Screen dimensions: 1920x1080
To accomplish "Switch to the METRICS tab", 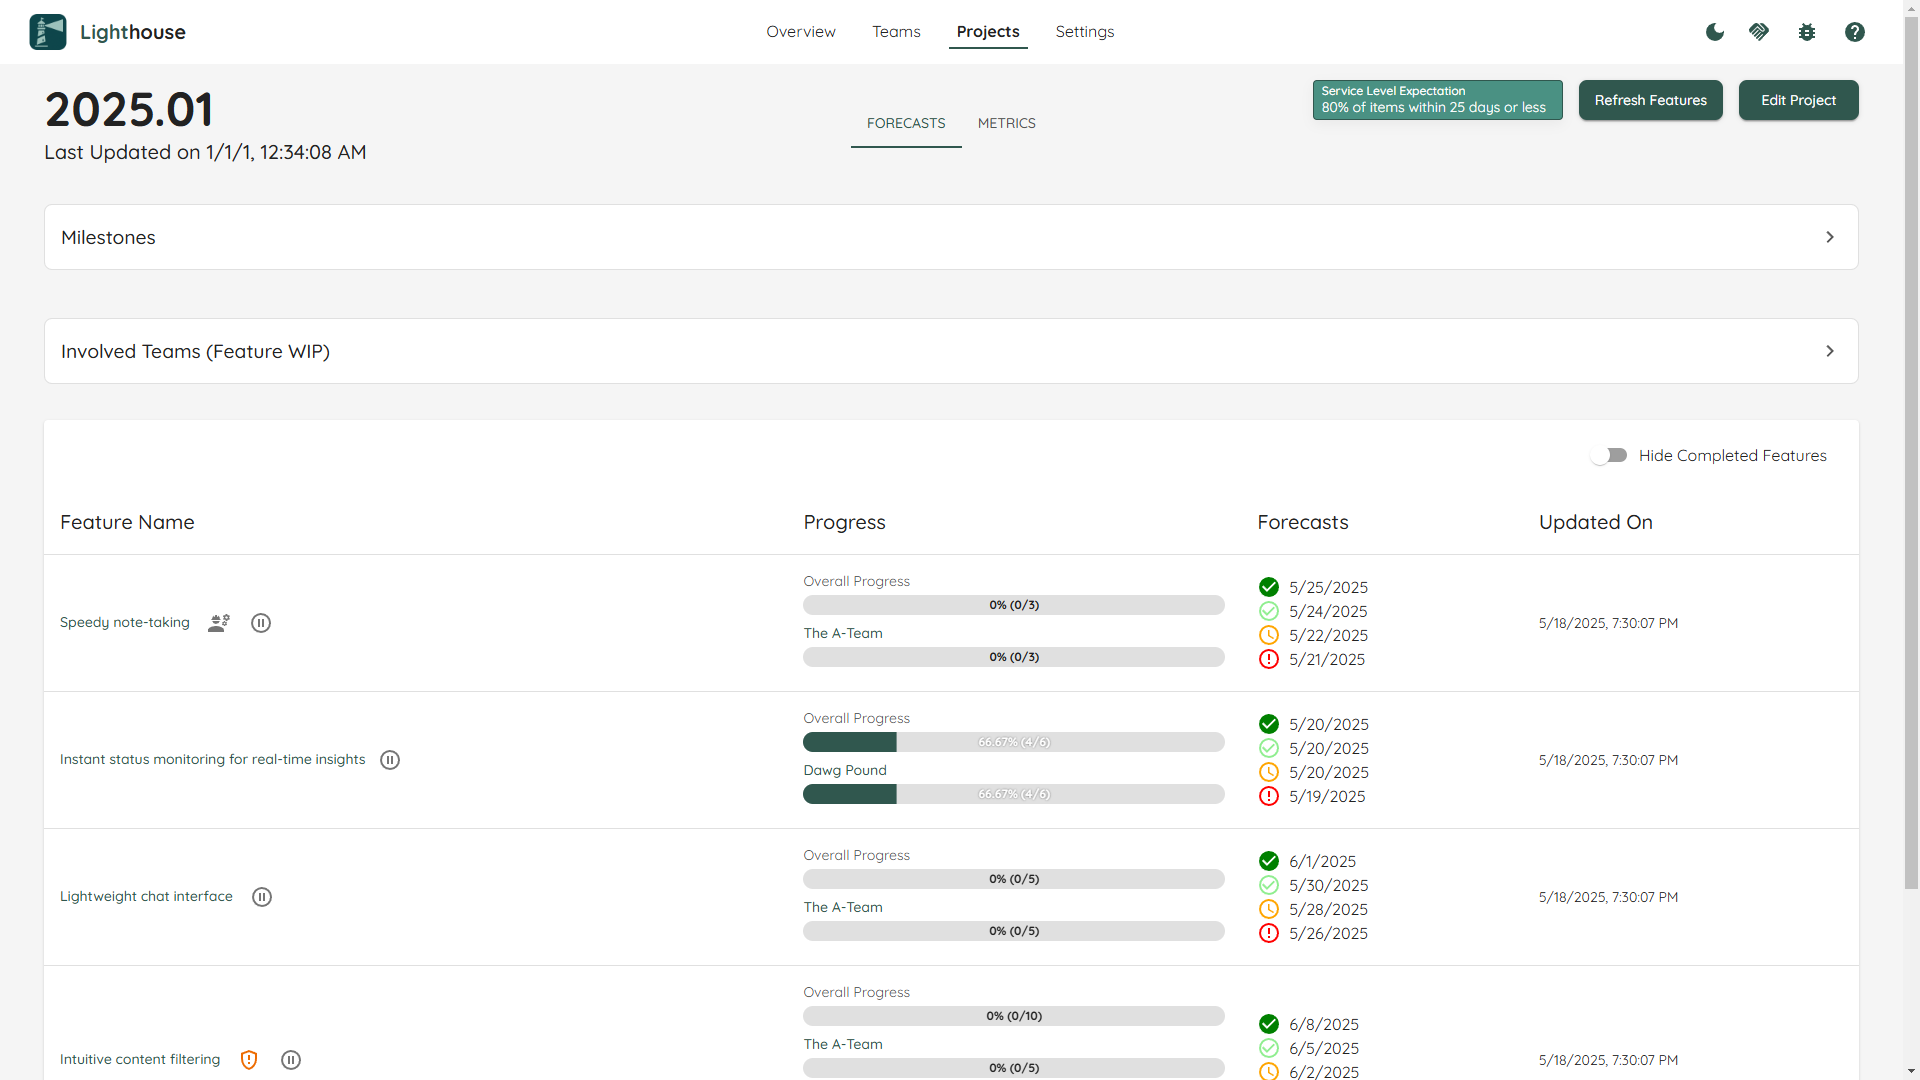I will 1006,123.
